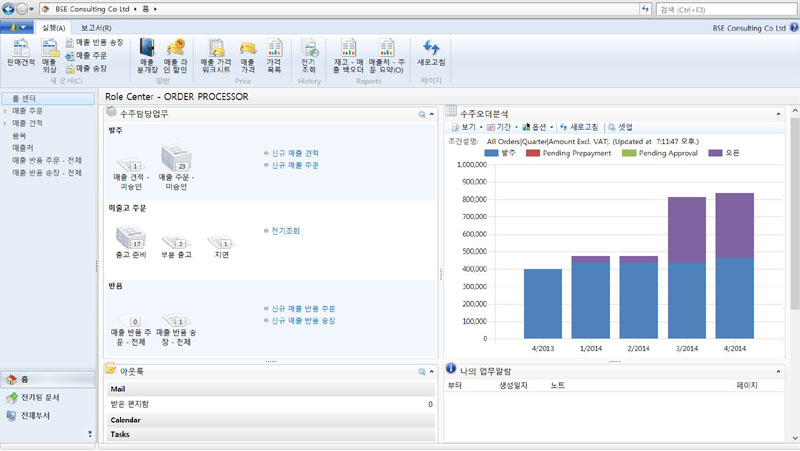
Task: Switch to the 보고서(R) ribbon tab
Action: point(96,28)
